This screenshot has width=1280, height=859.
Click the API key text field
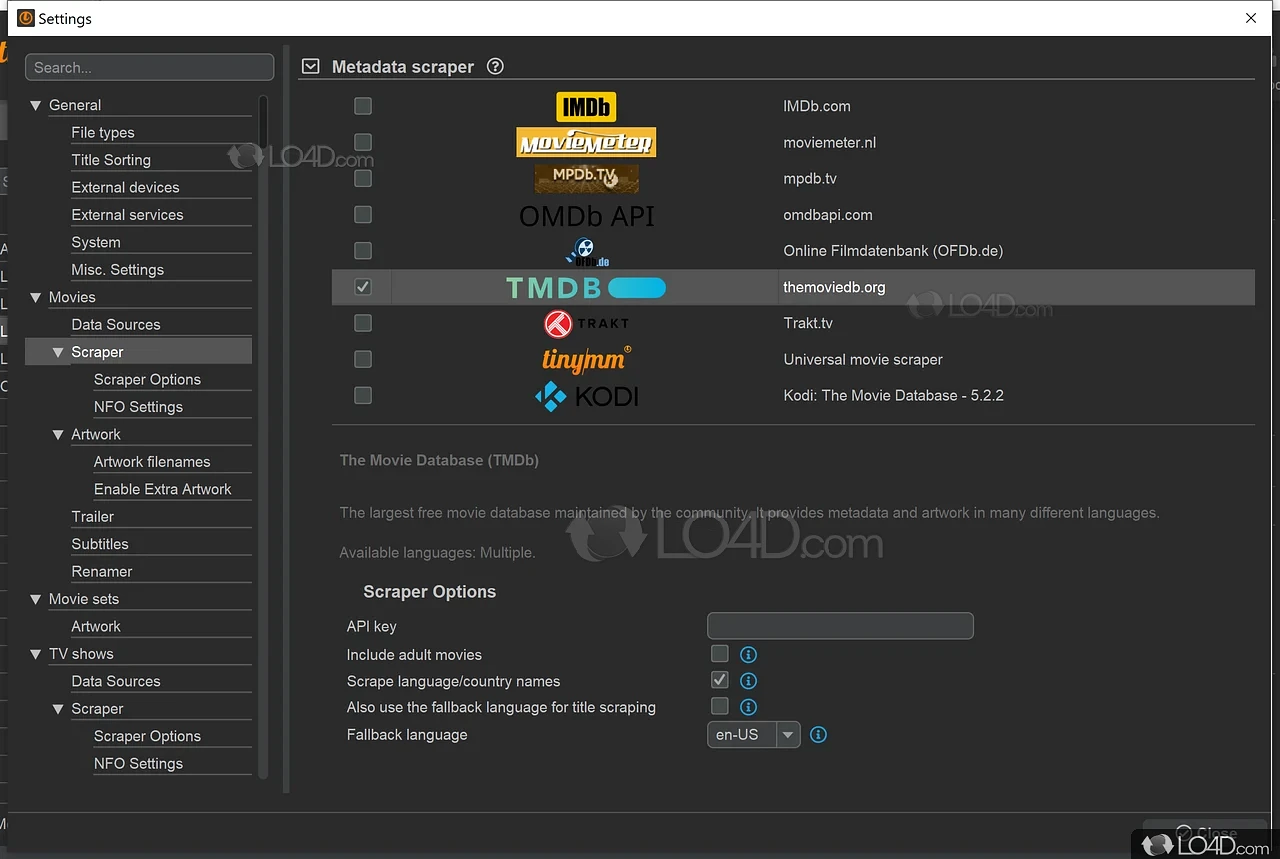click(839, 626)
